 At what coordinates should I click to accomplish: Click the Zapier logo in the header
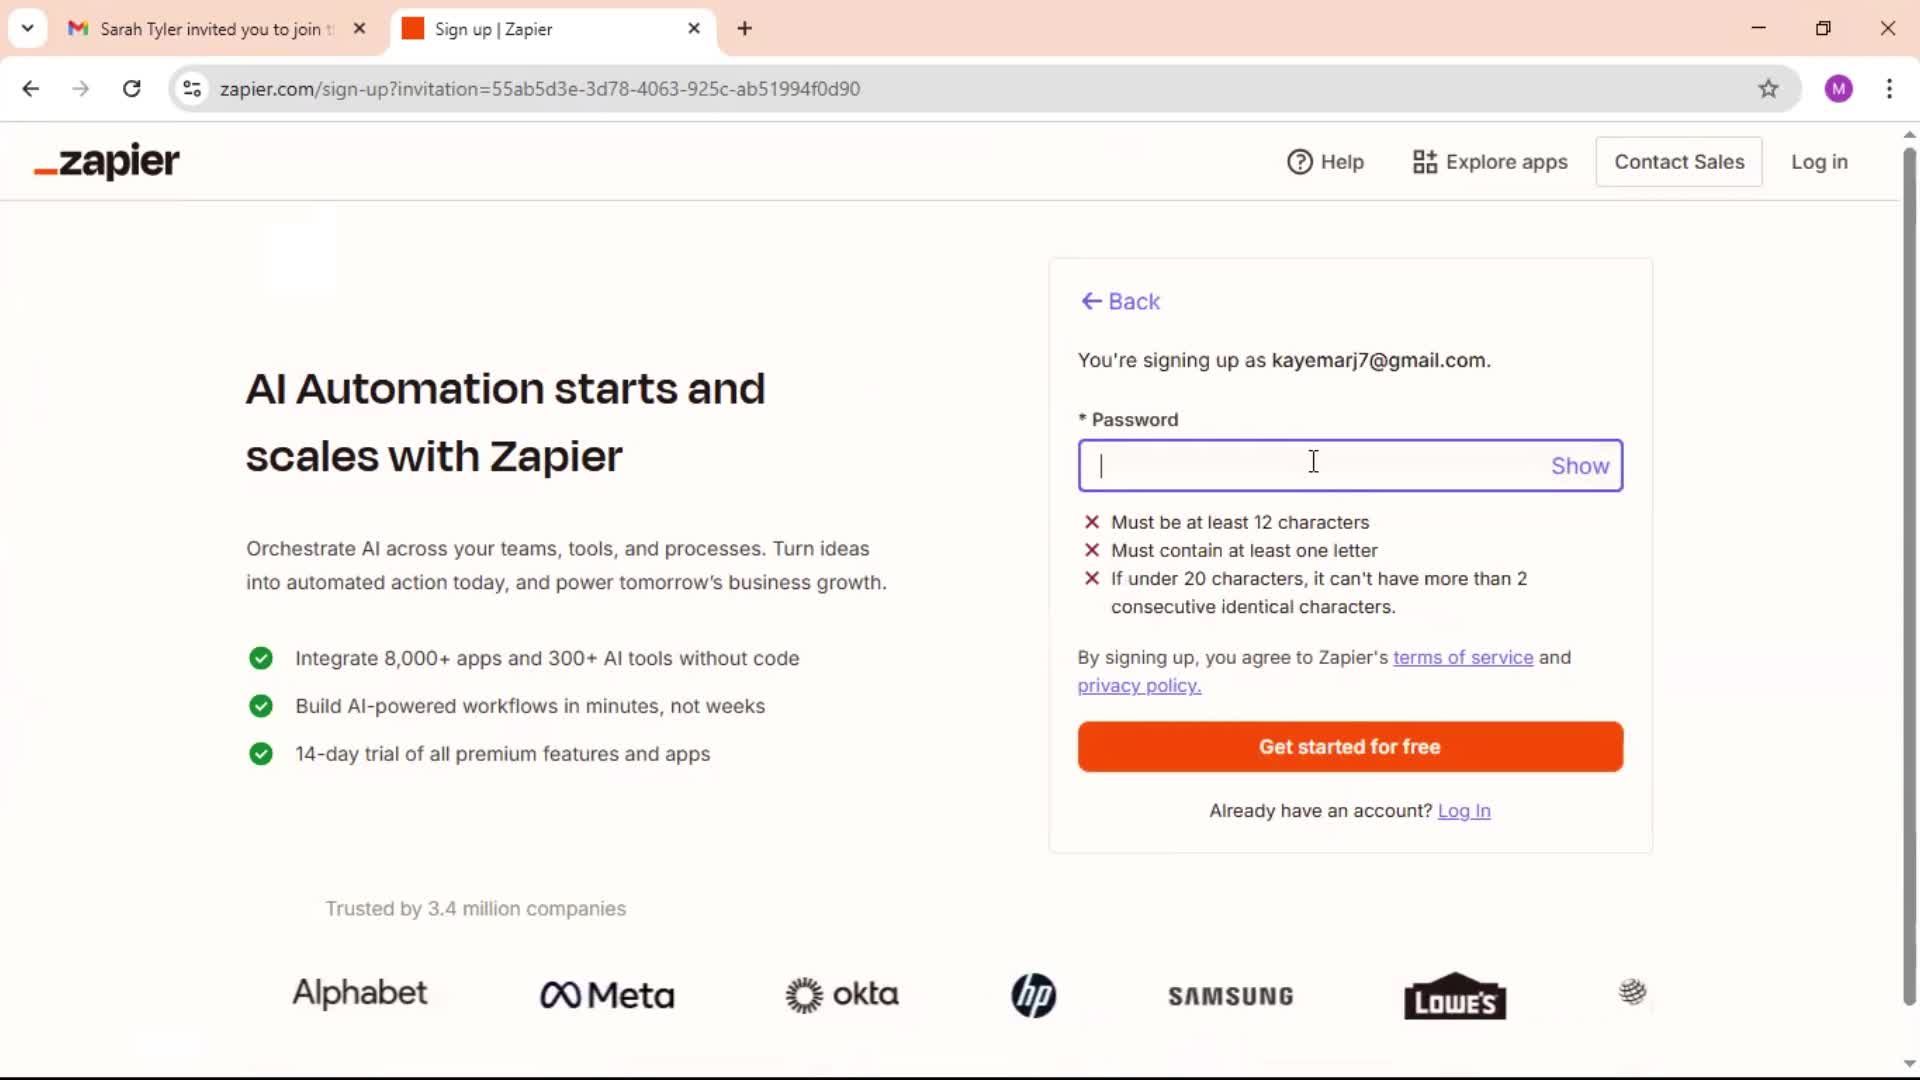[x=107, y=162]
